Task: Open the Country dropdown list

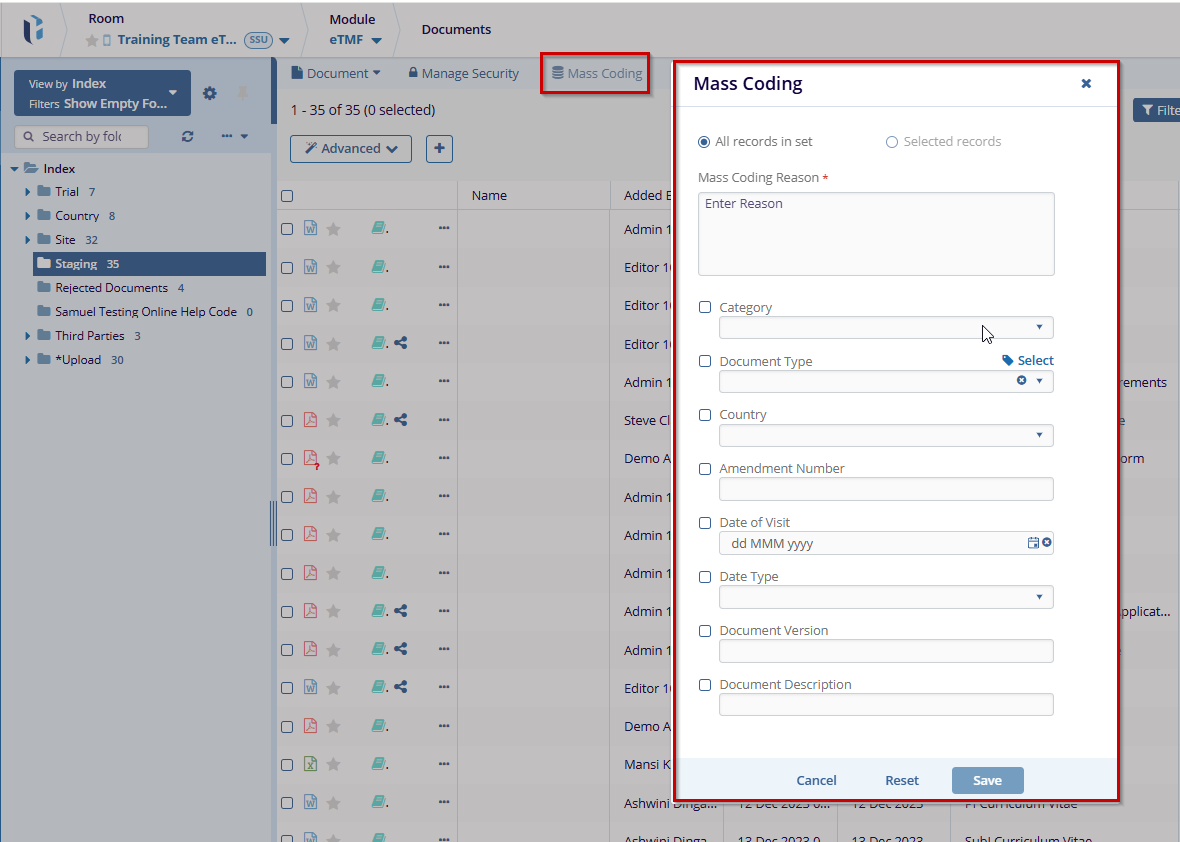Action: (885, 436)
